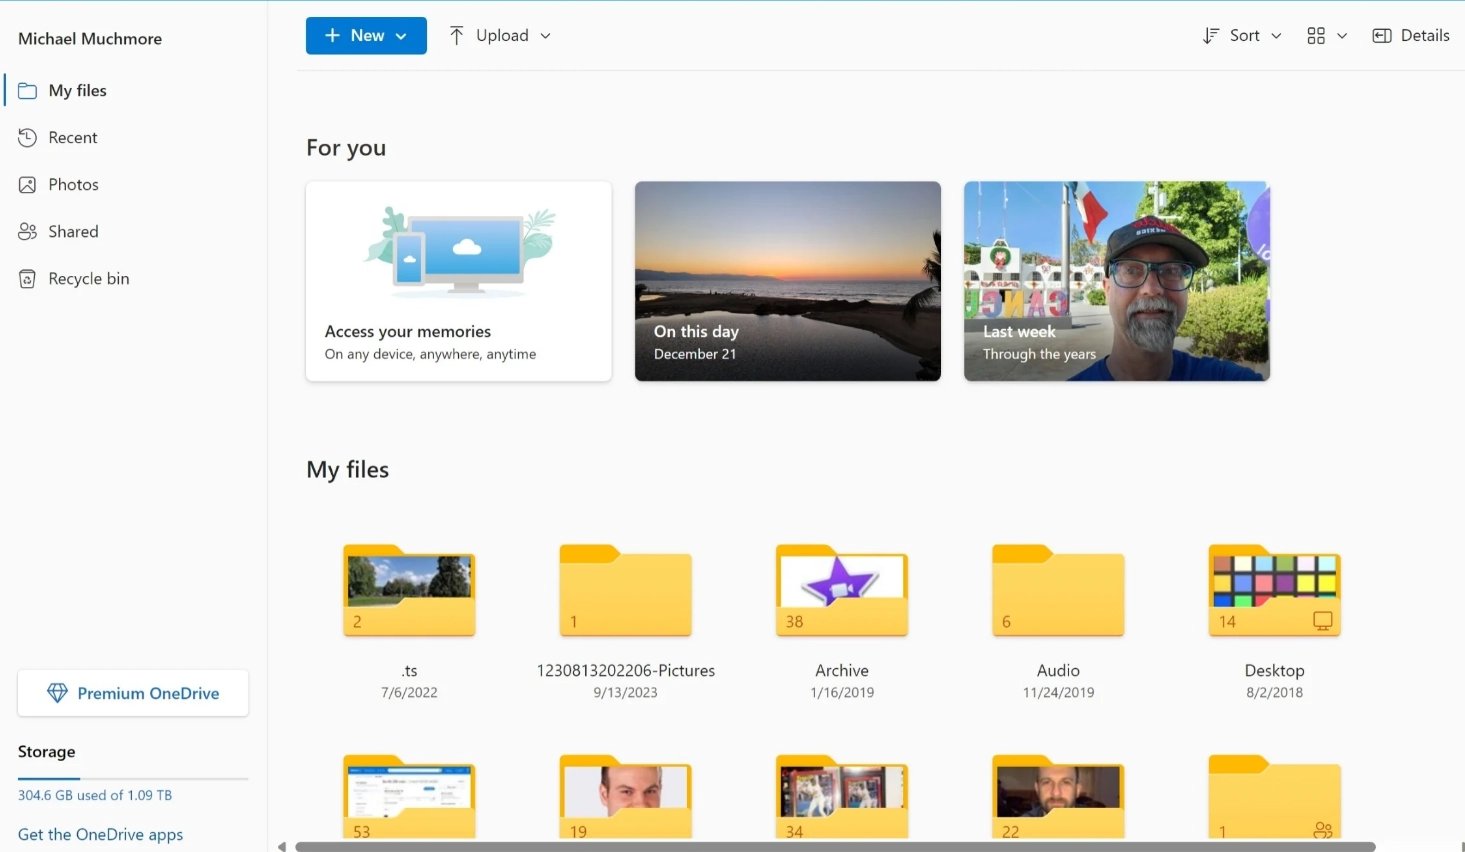Click the Desktop folder name
This screenshot has width=1465, height=852.
coord(1275,671)
